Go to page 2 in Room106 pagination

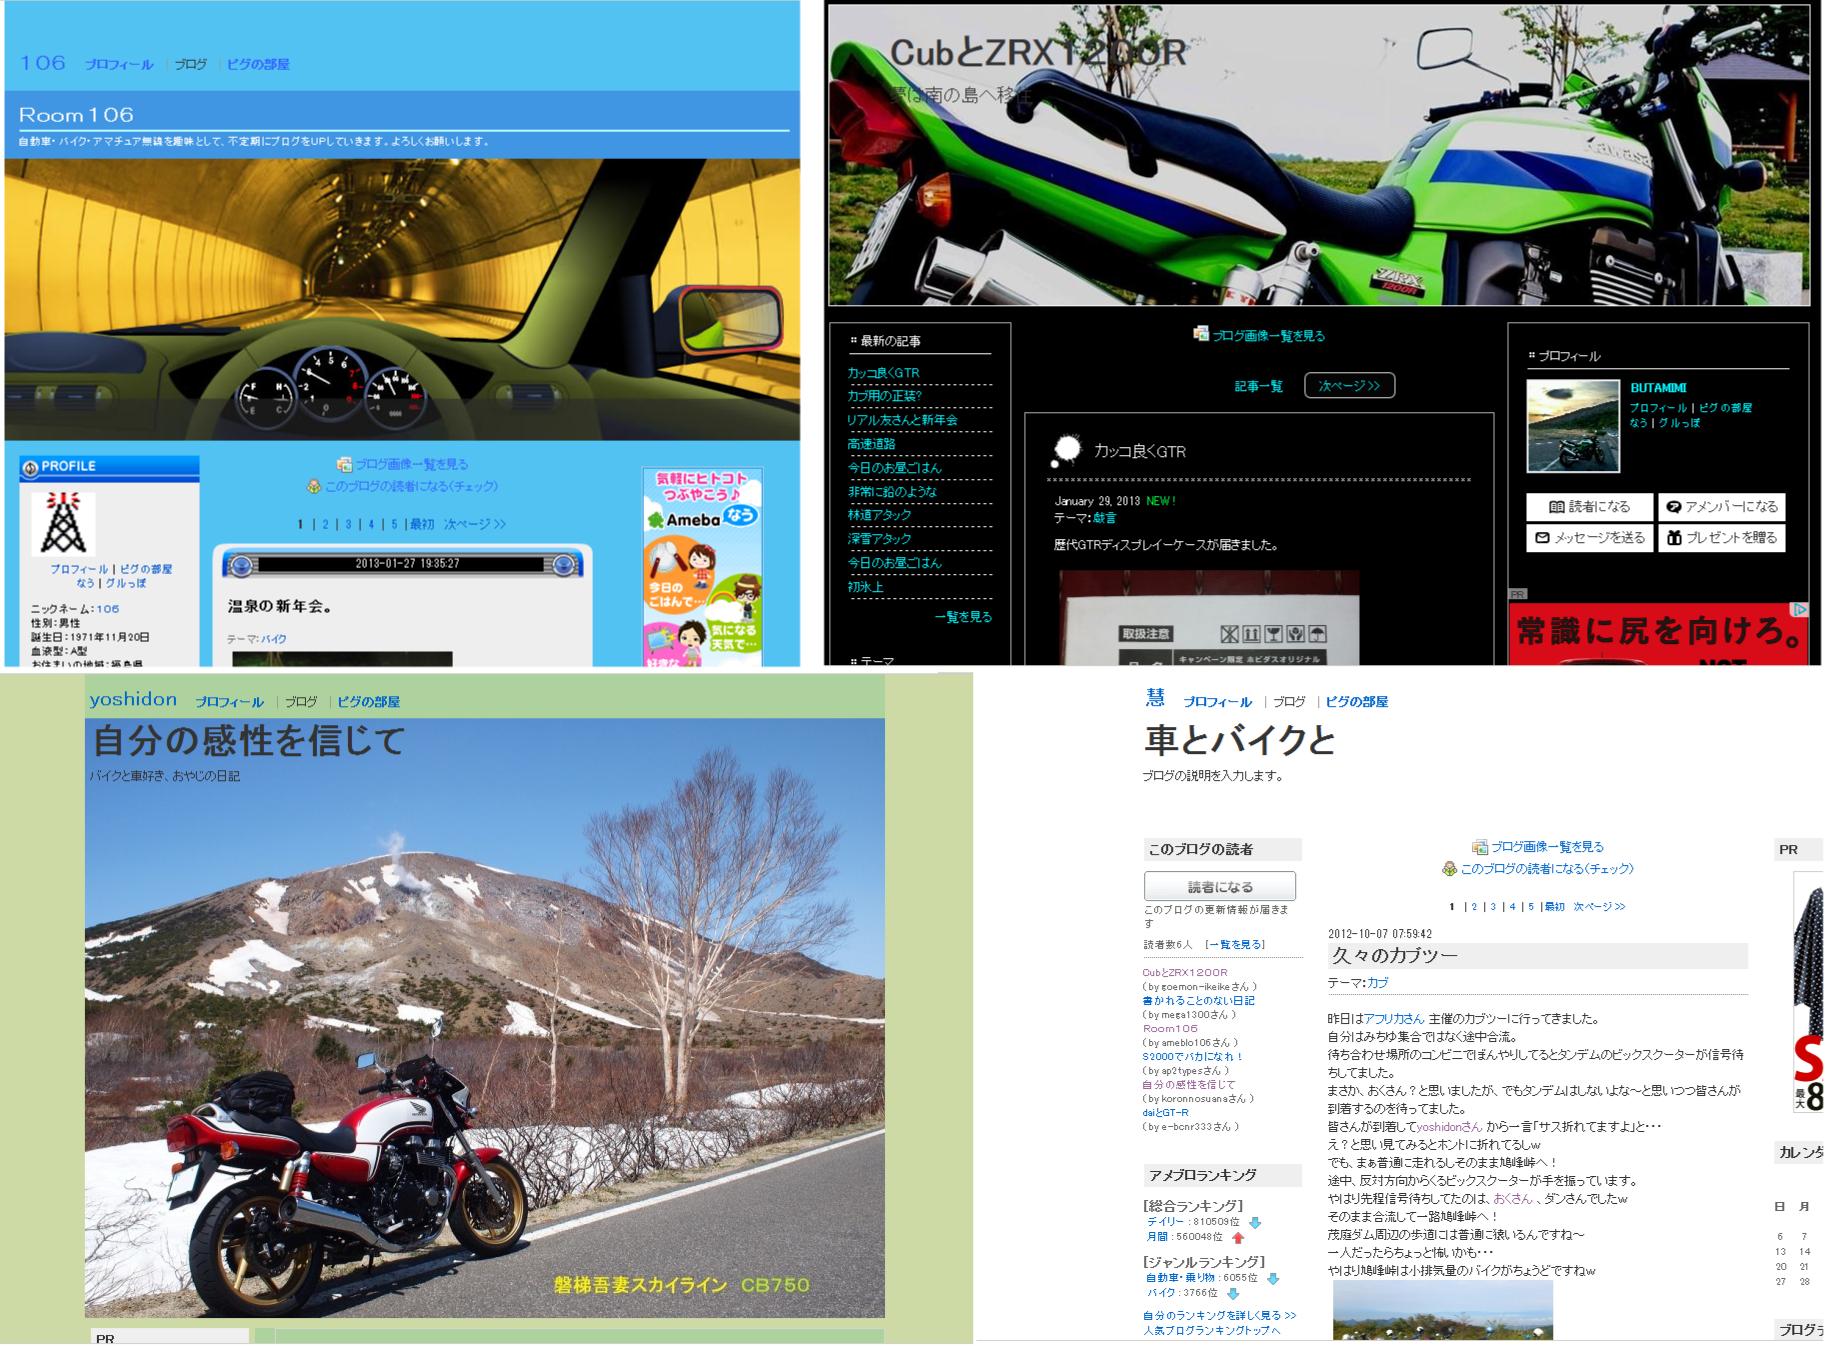click(325, 524)
